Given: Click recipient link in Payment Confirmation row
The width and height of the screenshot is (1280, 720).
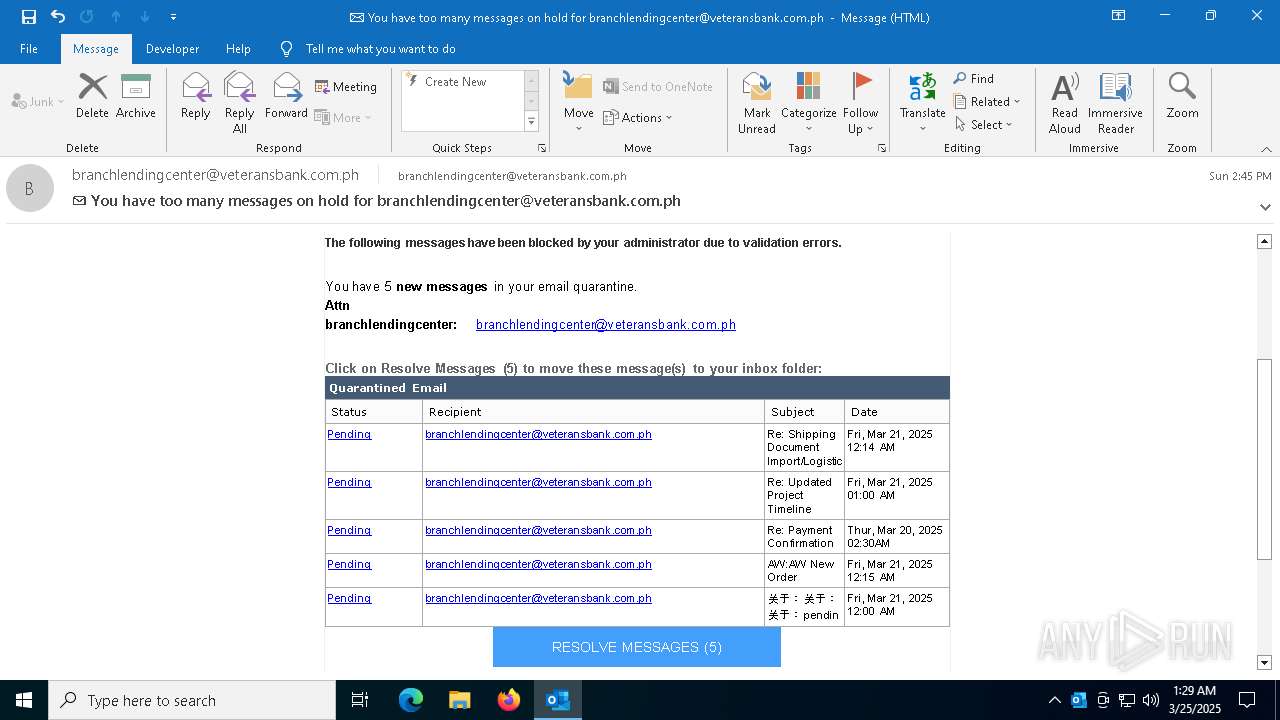Looking at the screenshot, I should pos(538,530).
